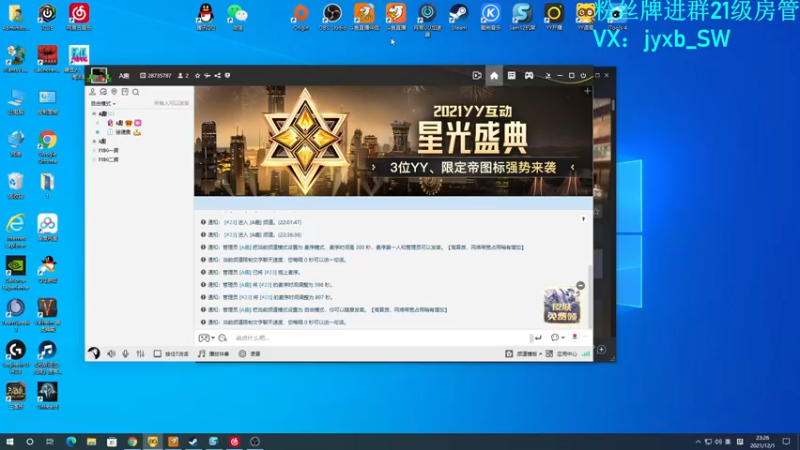Viewport: 800px width, 450px height.
Task: Open the Tencent QQ penguin desktop icon
Action: pyautogui.click(x=206, y=17)
